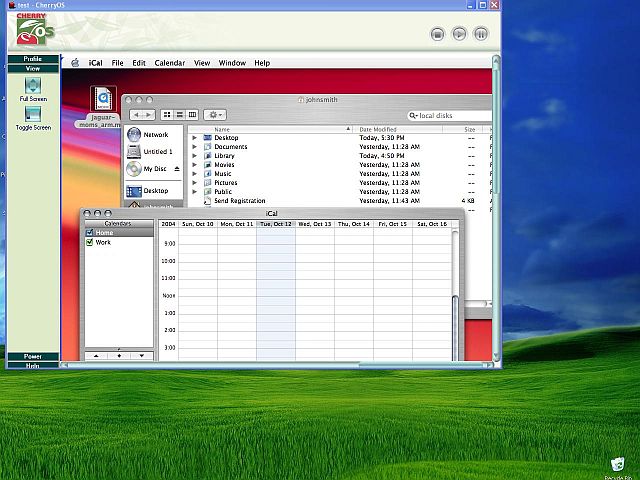Select the Send Registration file
The width and height of the screenshot is (640, 480).
click(240, 201)
